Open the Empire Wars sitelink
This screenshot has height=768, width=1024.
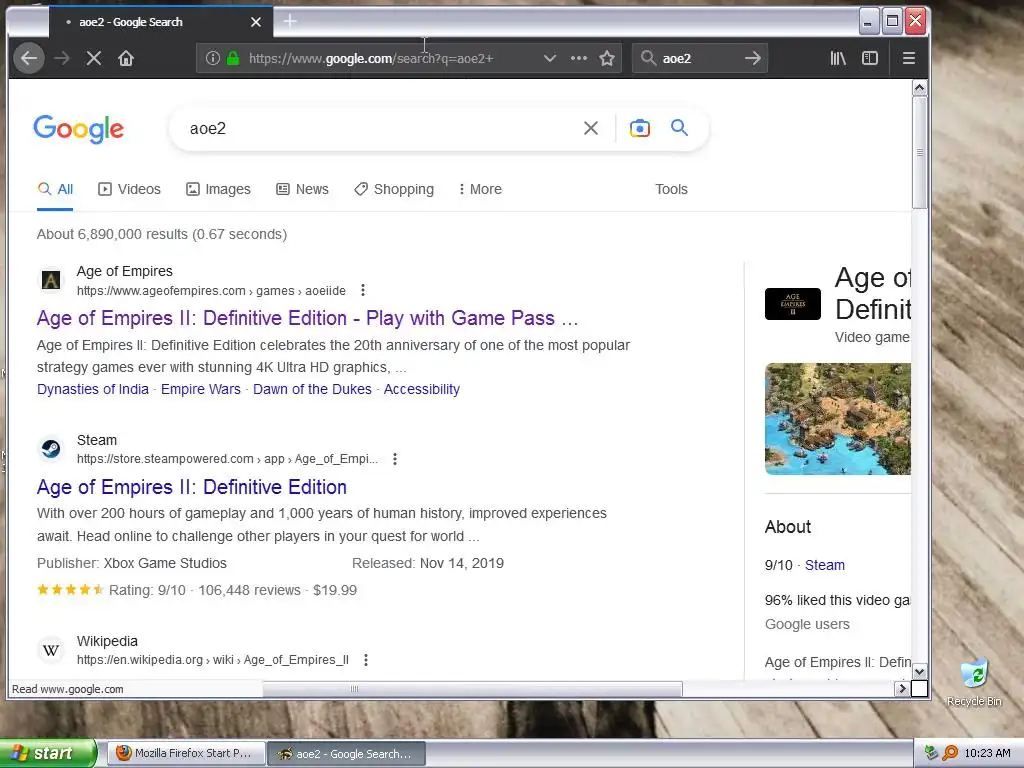pyautogui.click(x=200, y=389)
